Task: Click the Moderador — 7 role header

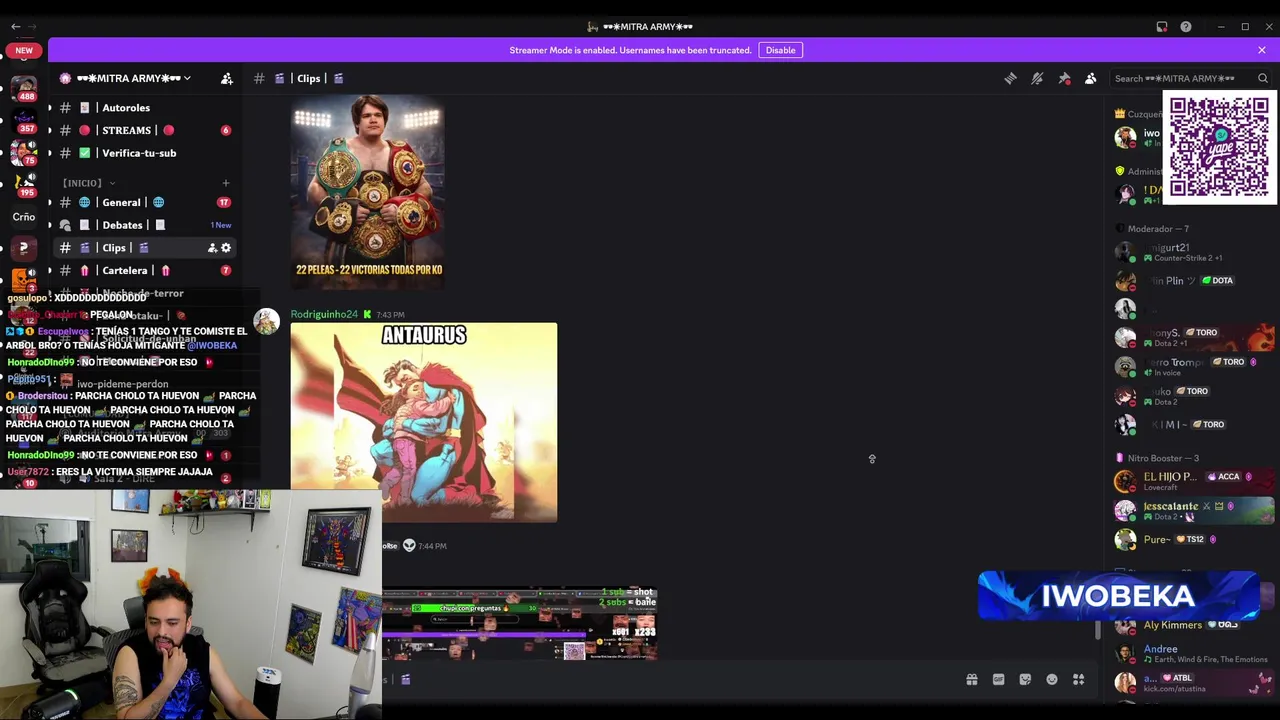Action: 1158,229
